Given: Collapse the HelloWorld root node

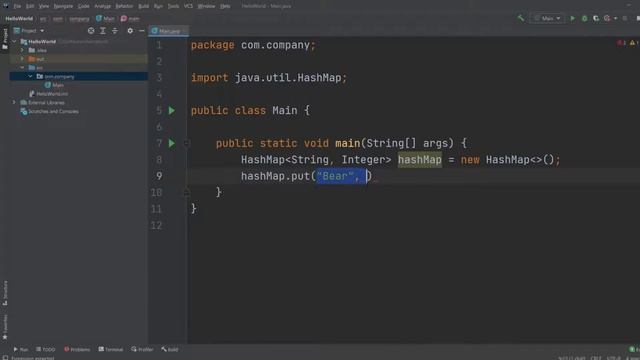Looking at the screenshot, I should click(14, 42).
